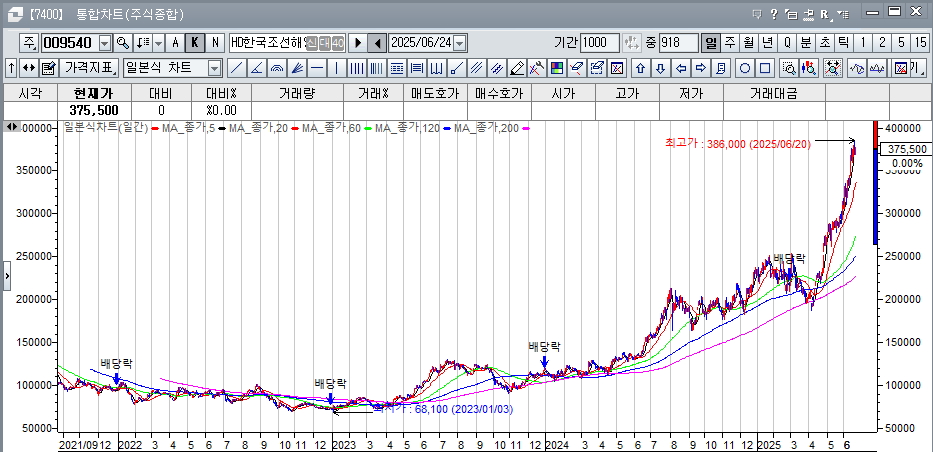Select the horizontal line drawing tool
The width and height of the screenshot is (933, 452).
[317, 68]
